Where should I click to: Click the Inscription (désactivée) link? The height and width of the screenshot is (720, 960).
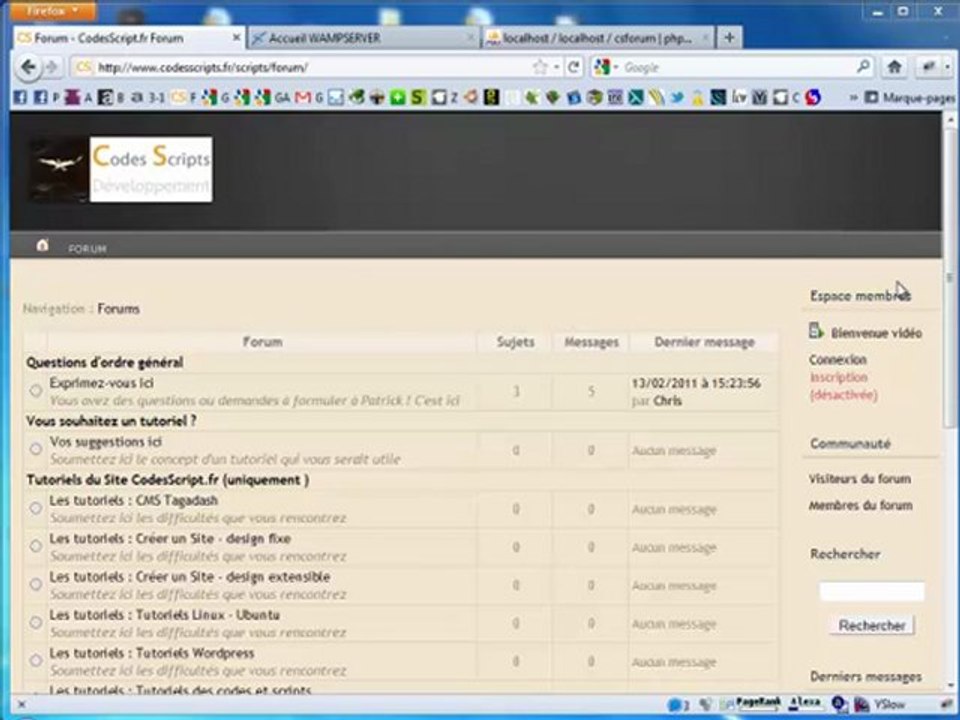[x=843, y=386]
